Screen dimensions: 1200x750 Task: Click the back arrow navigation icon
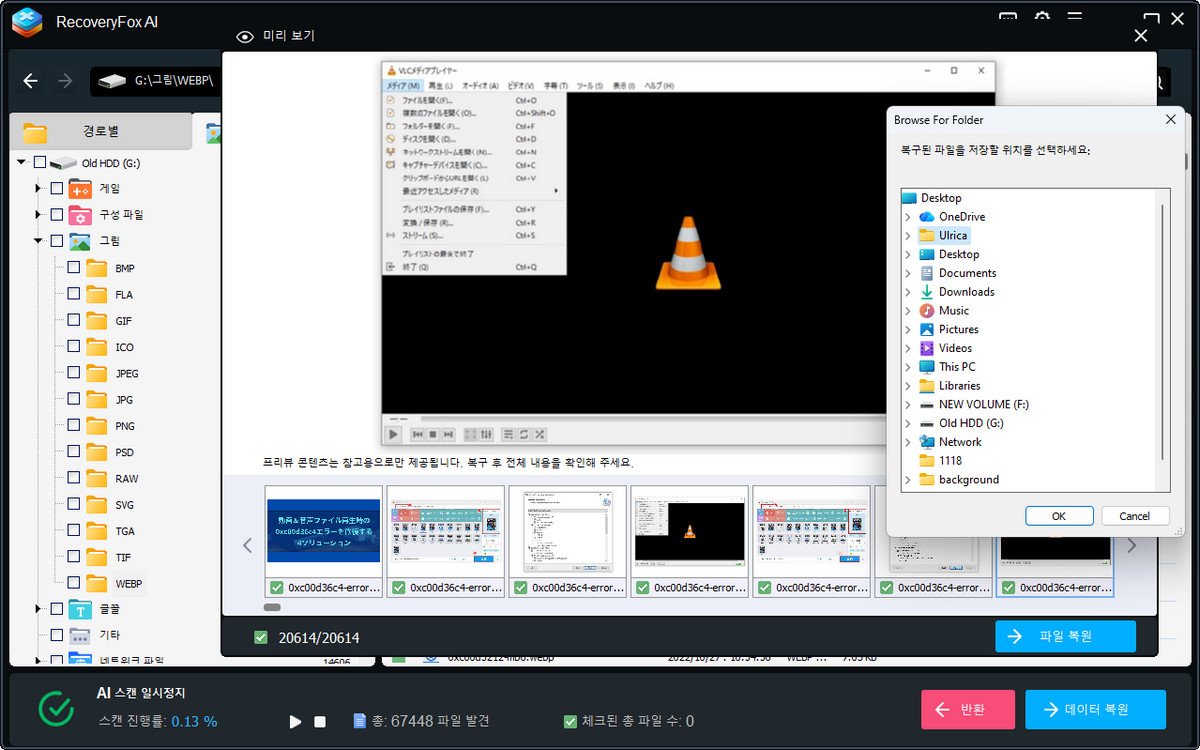tap(31, 81)
